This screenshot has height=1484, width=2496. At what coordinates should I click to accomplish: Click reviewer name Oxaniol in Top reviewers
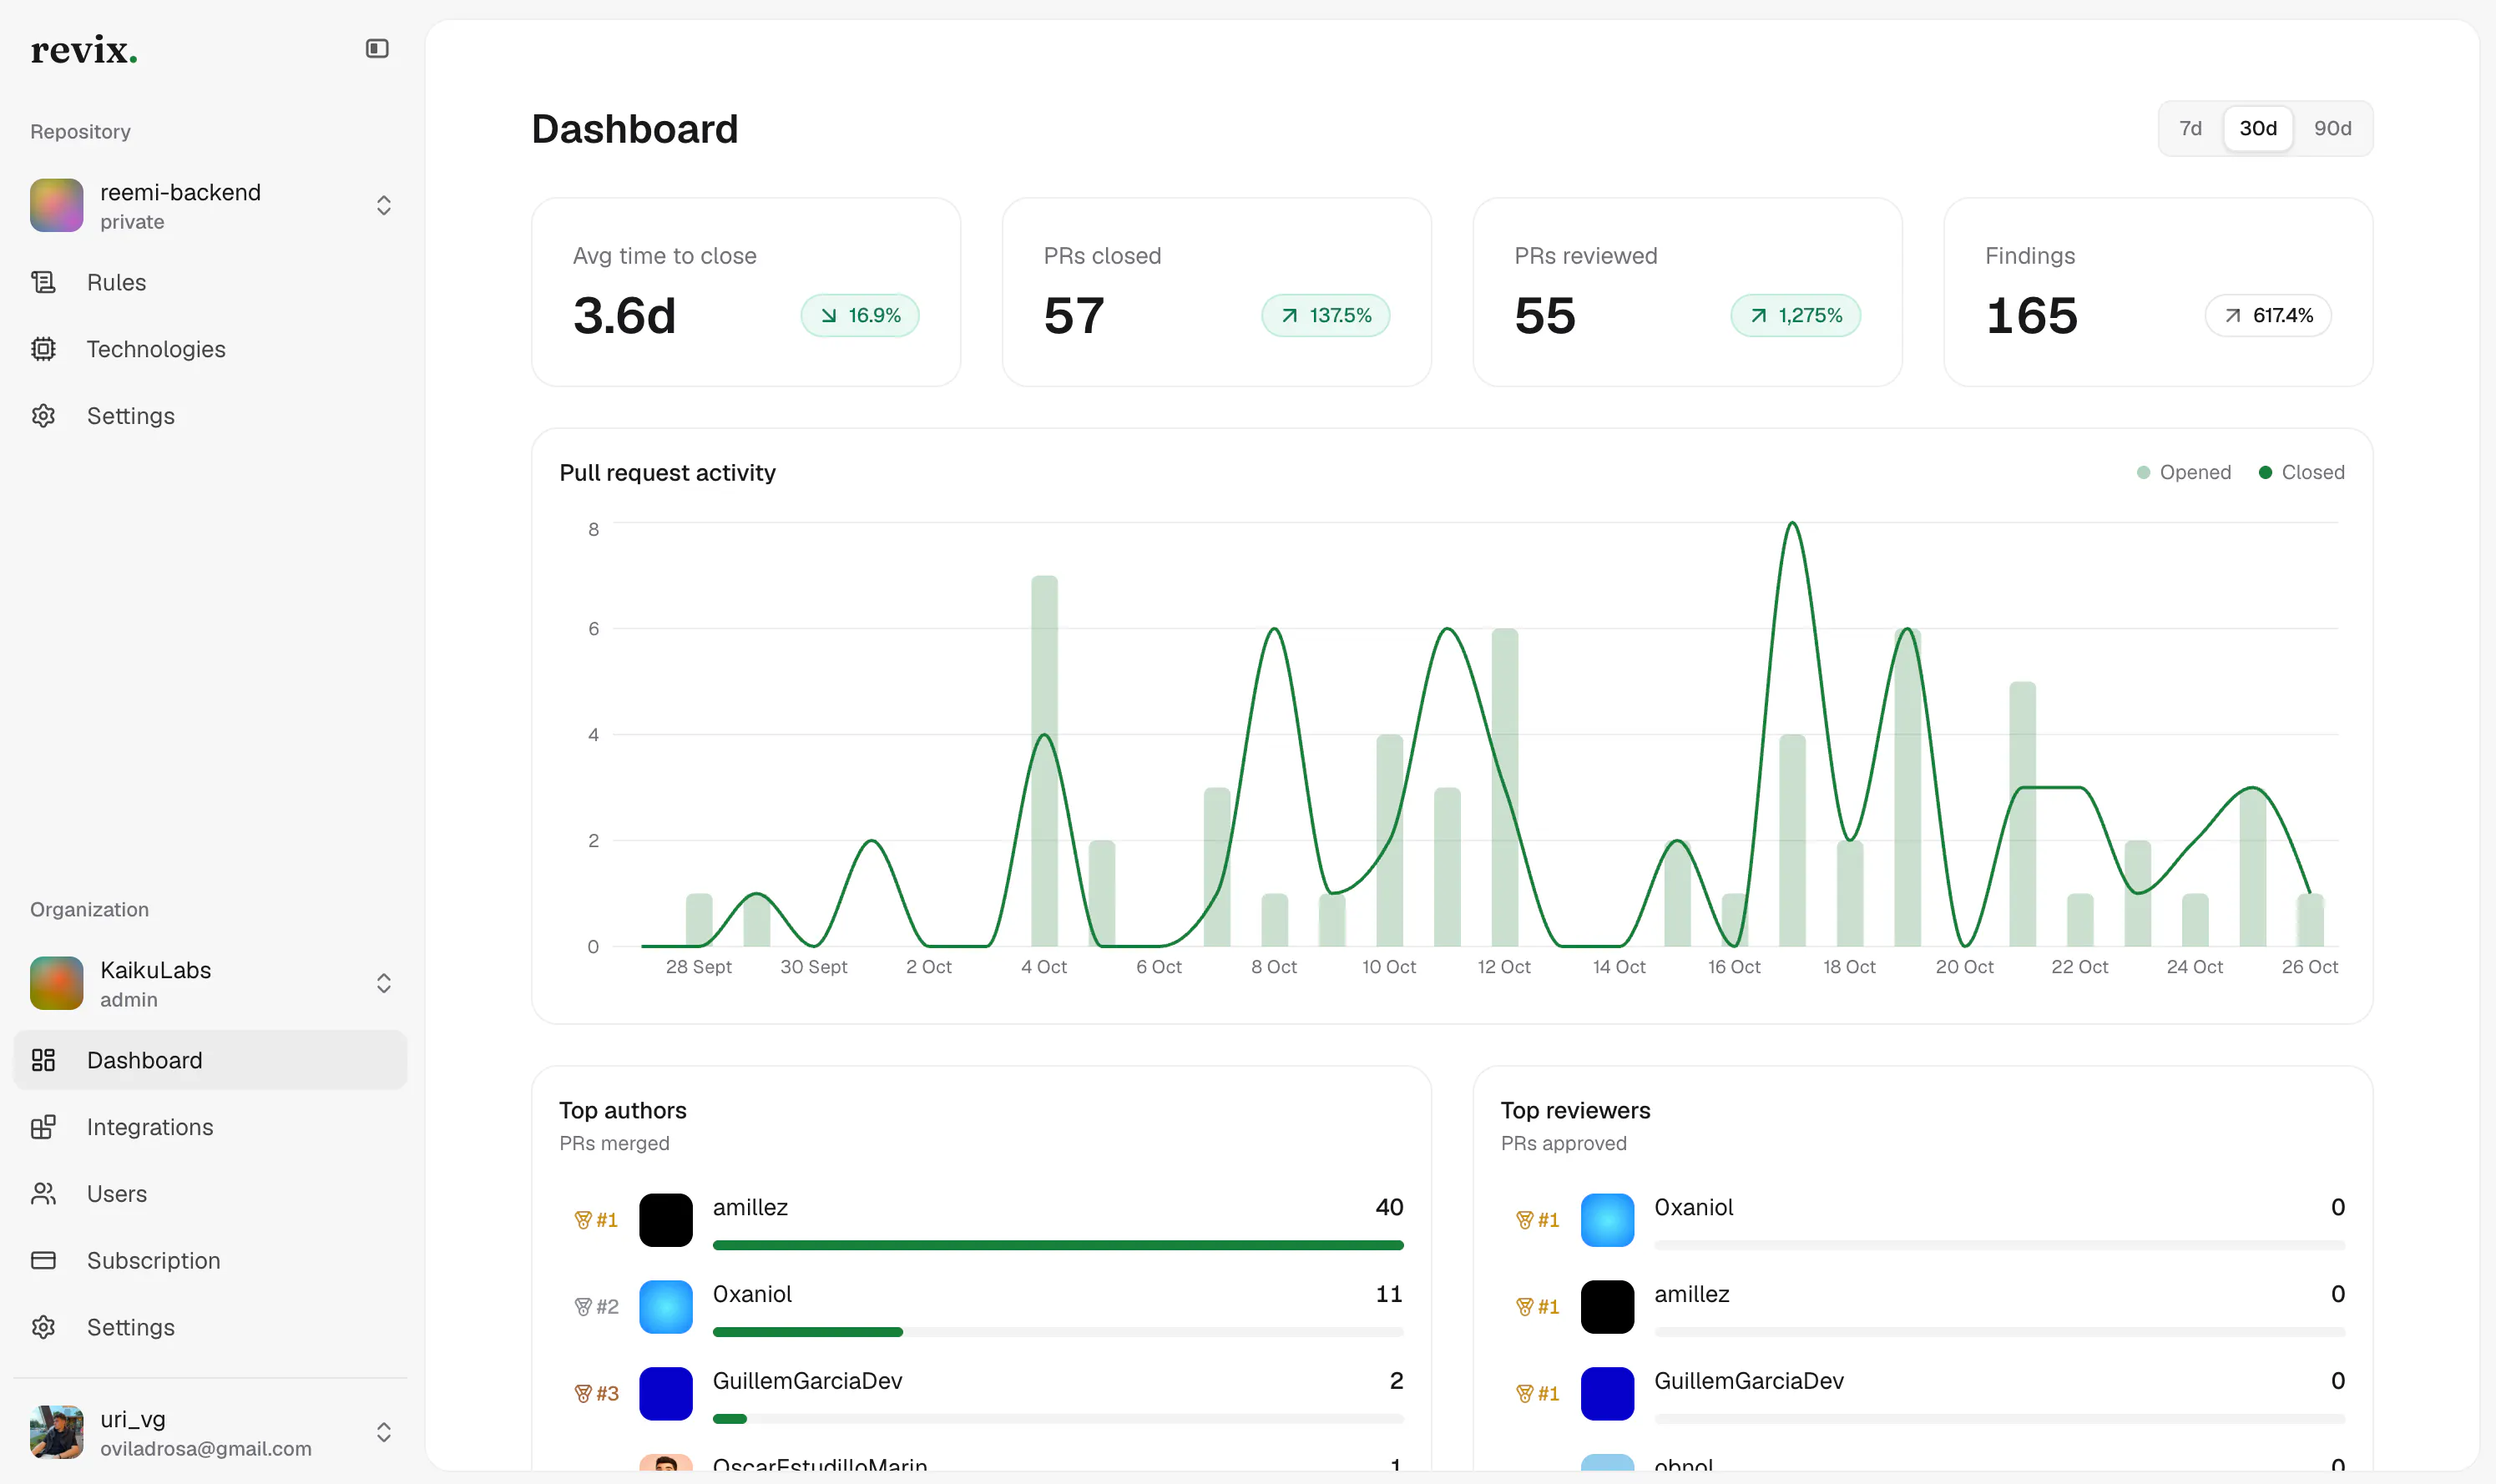(x=1694, y=1207)
